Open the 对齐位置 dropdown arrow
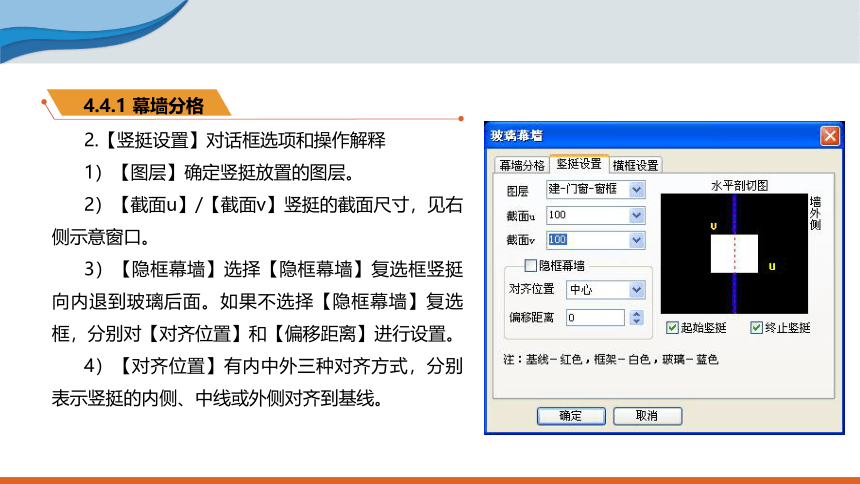Viewport: 860px width, 484px height. click(636, 290)
